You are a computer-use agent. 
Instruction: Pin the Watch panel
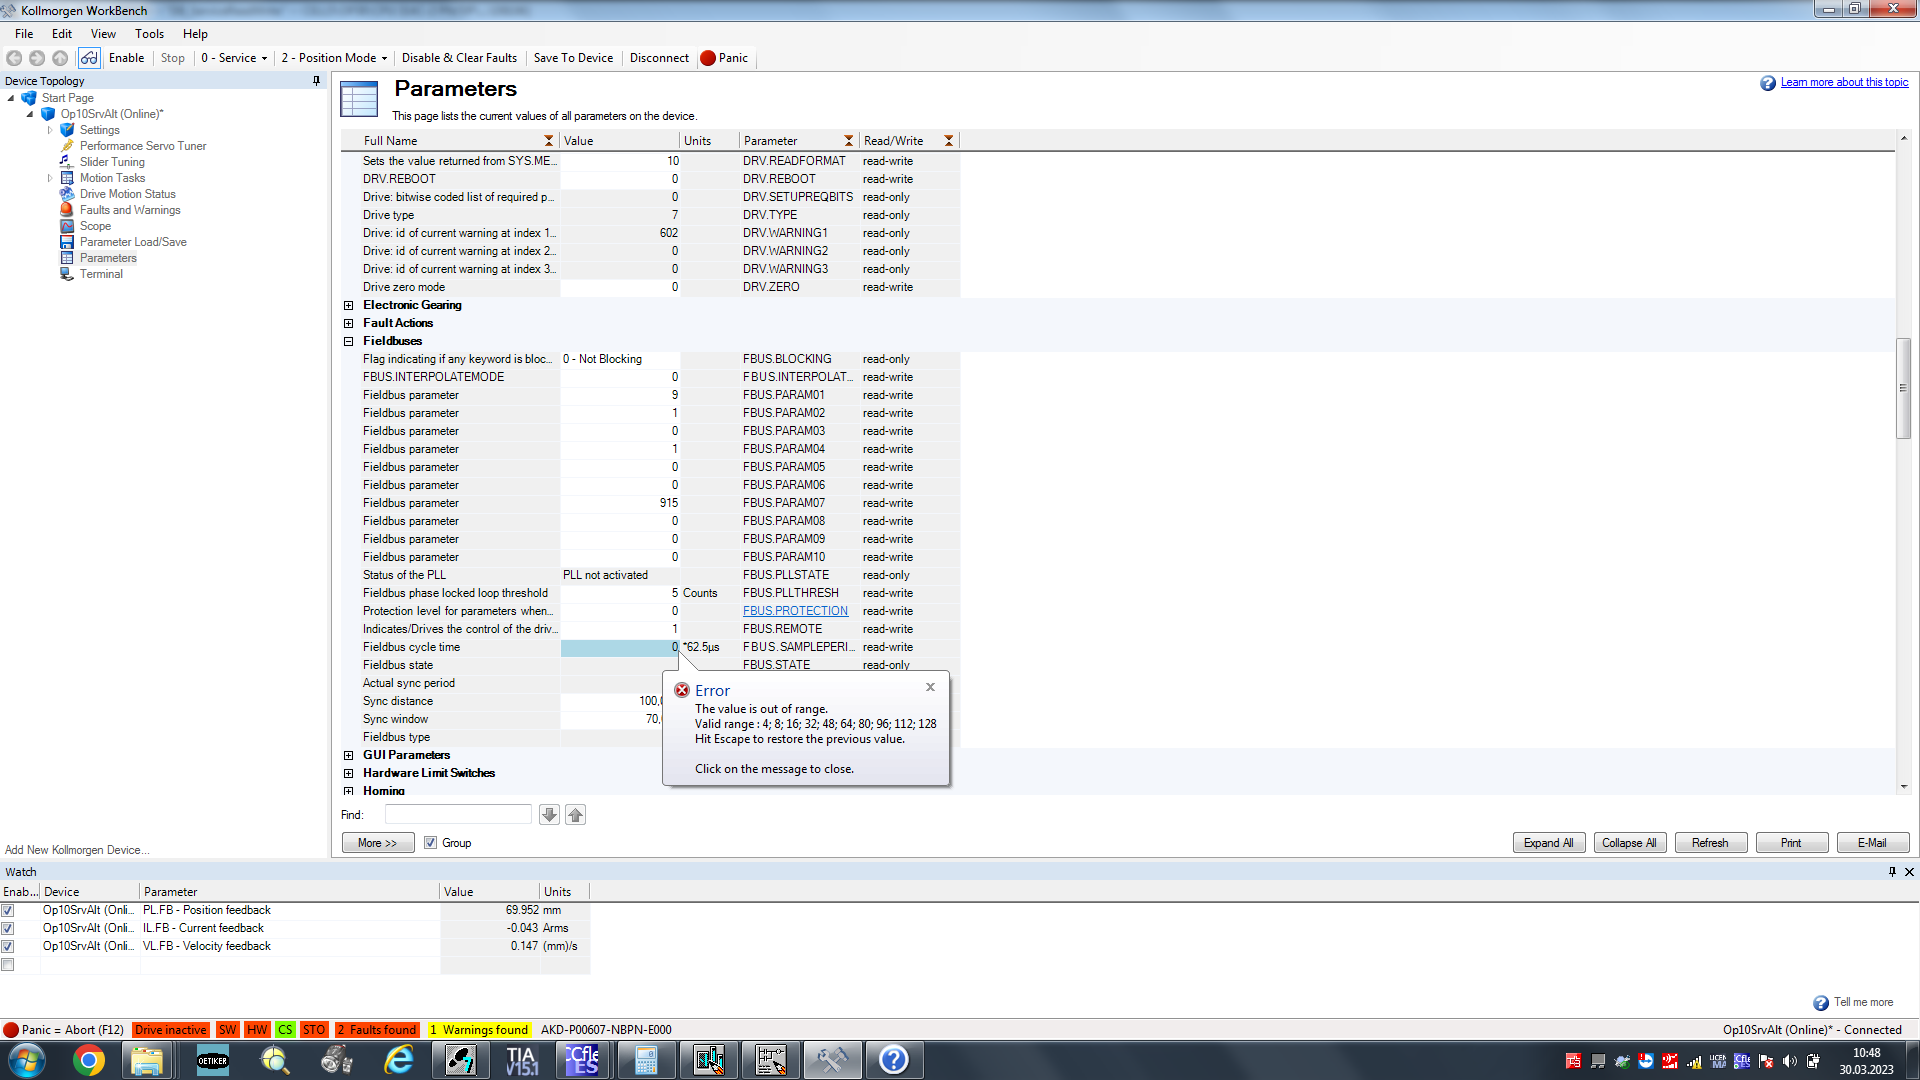[x=1892, y=872]
